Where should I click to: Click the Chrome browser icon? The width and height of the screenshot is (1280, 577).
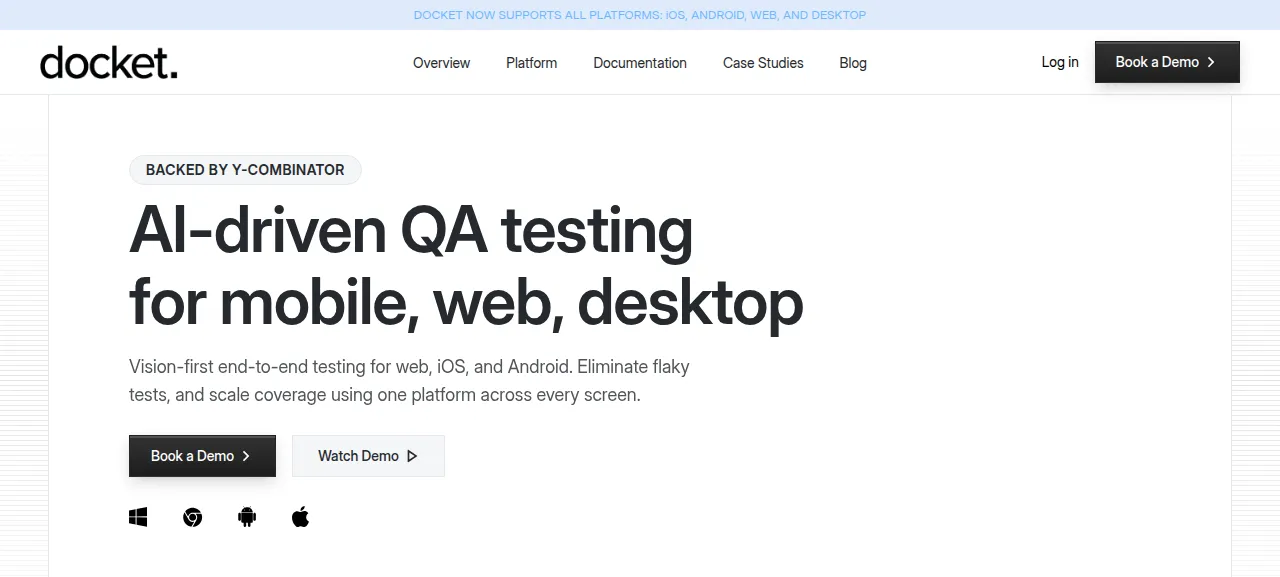(x=192, y=517)
